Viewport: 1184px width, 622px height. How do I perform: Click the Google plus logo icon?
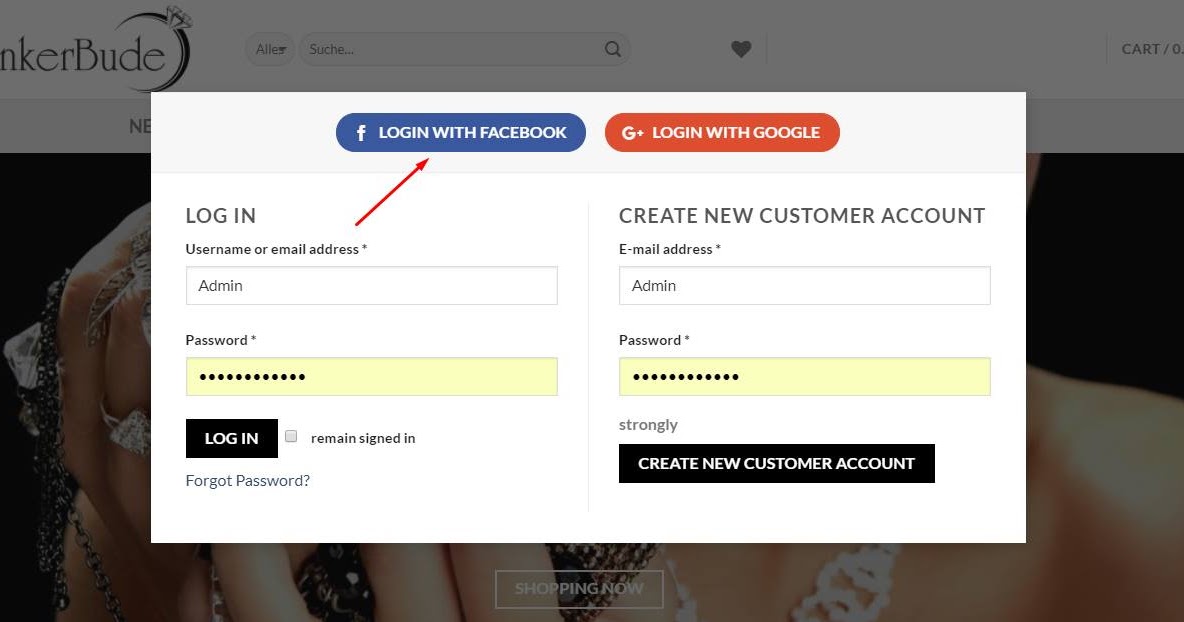[633, 132]
